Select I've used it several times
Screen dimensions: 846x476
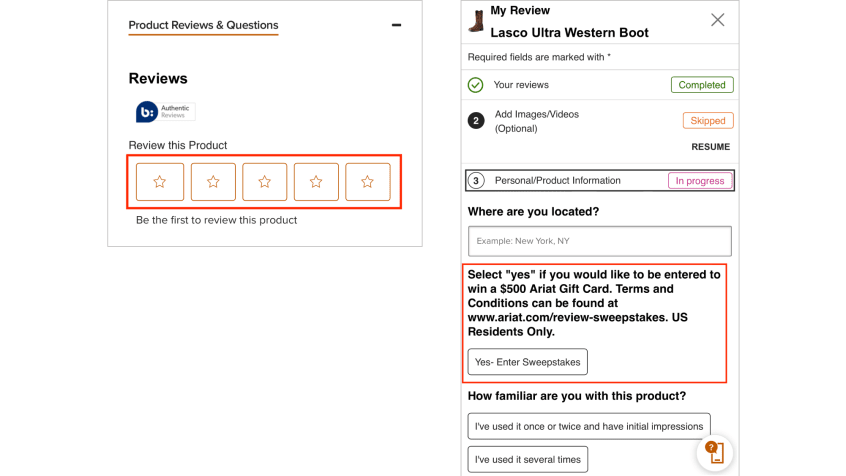click(x=528, y=459)
